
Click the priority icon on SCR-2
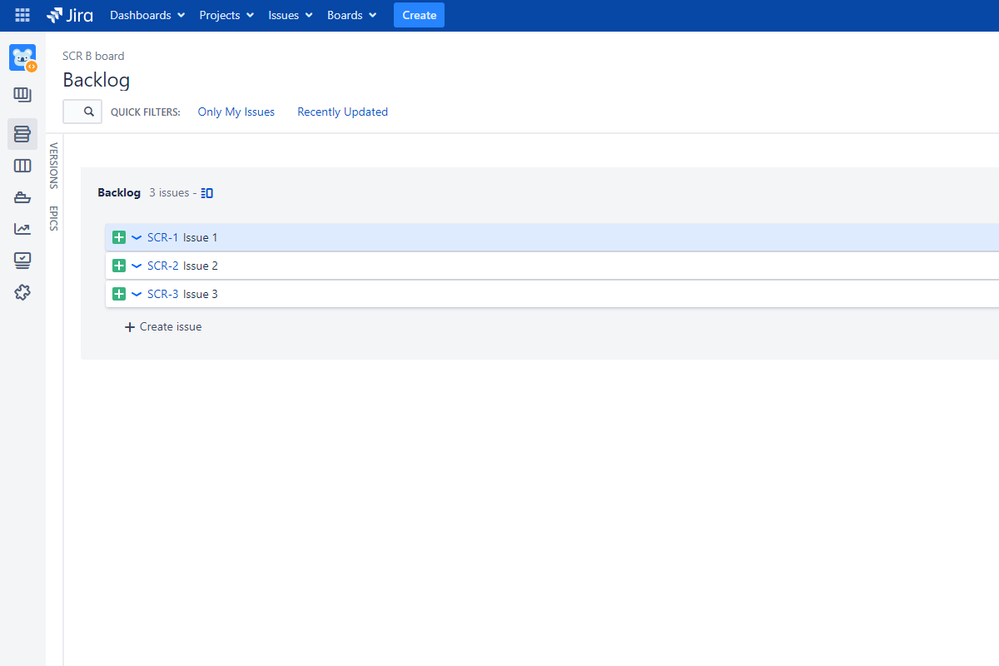136,266
